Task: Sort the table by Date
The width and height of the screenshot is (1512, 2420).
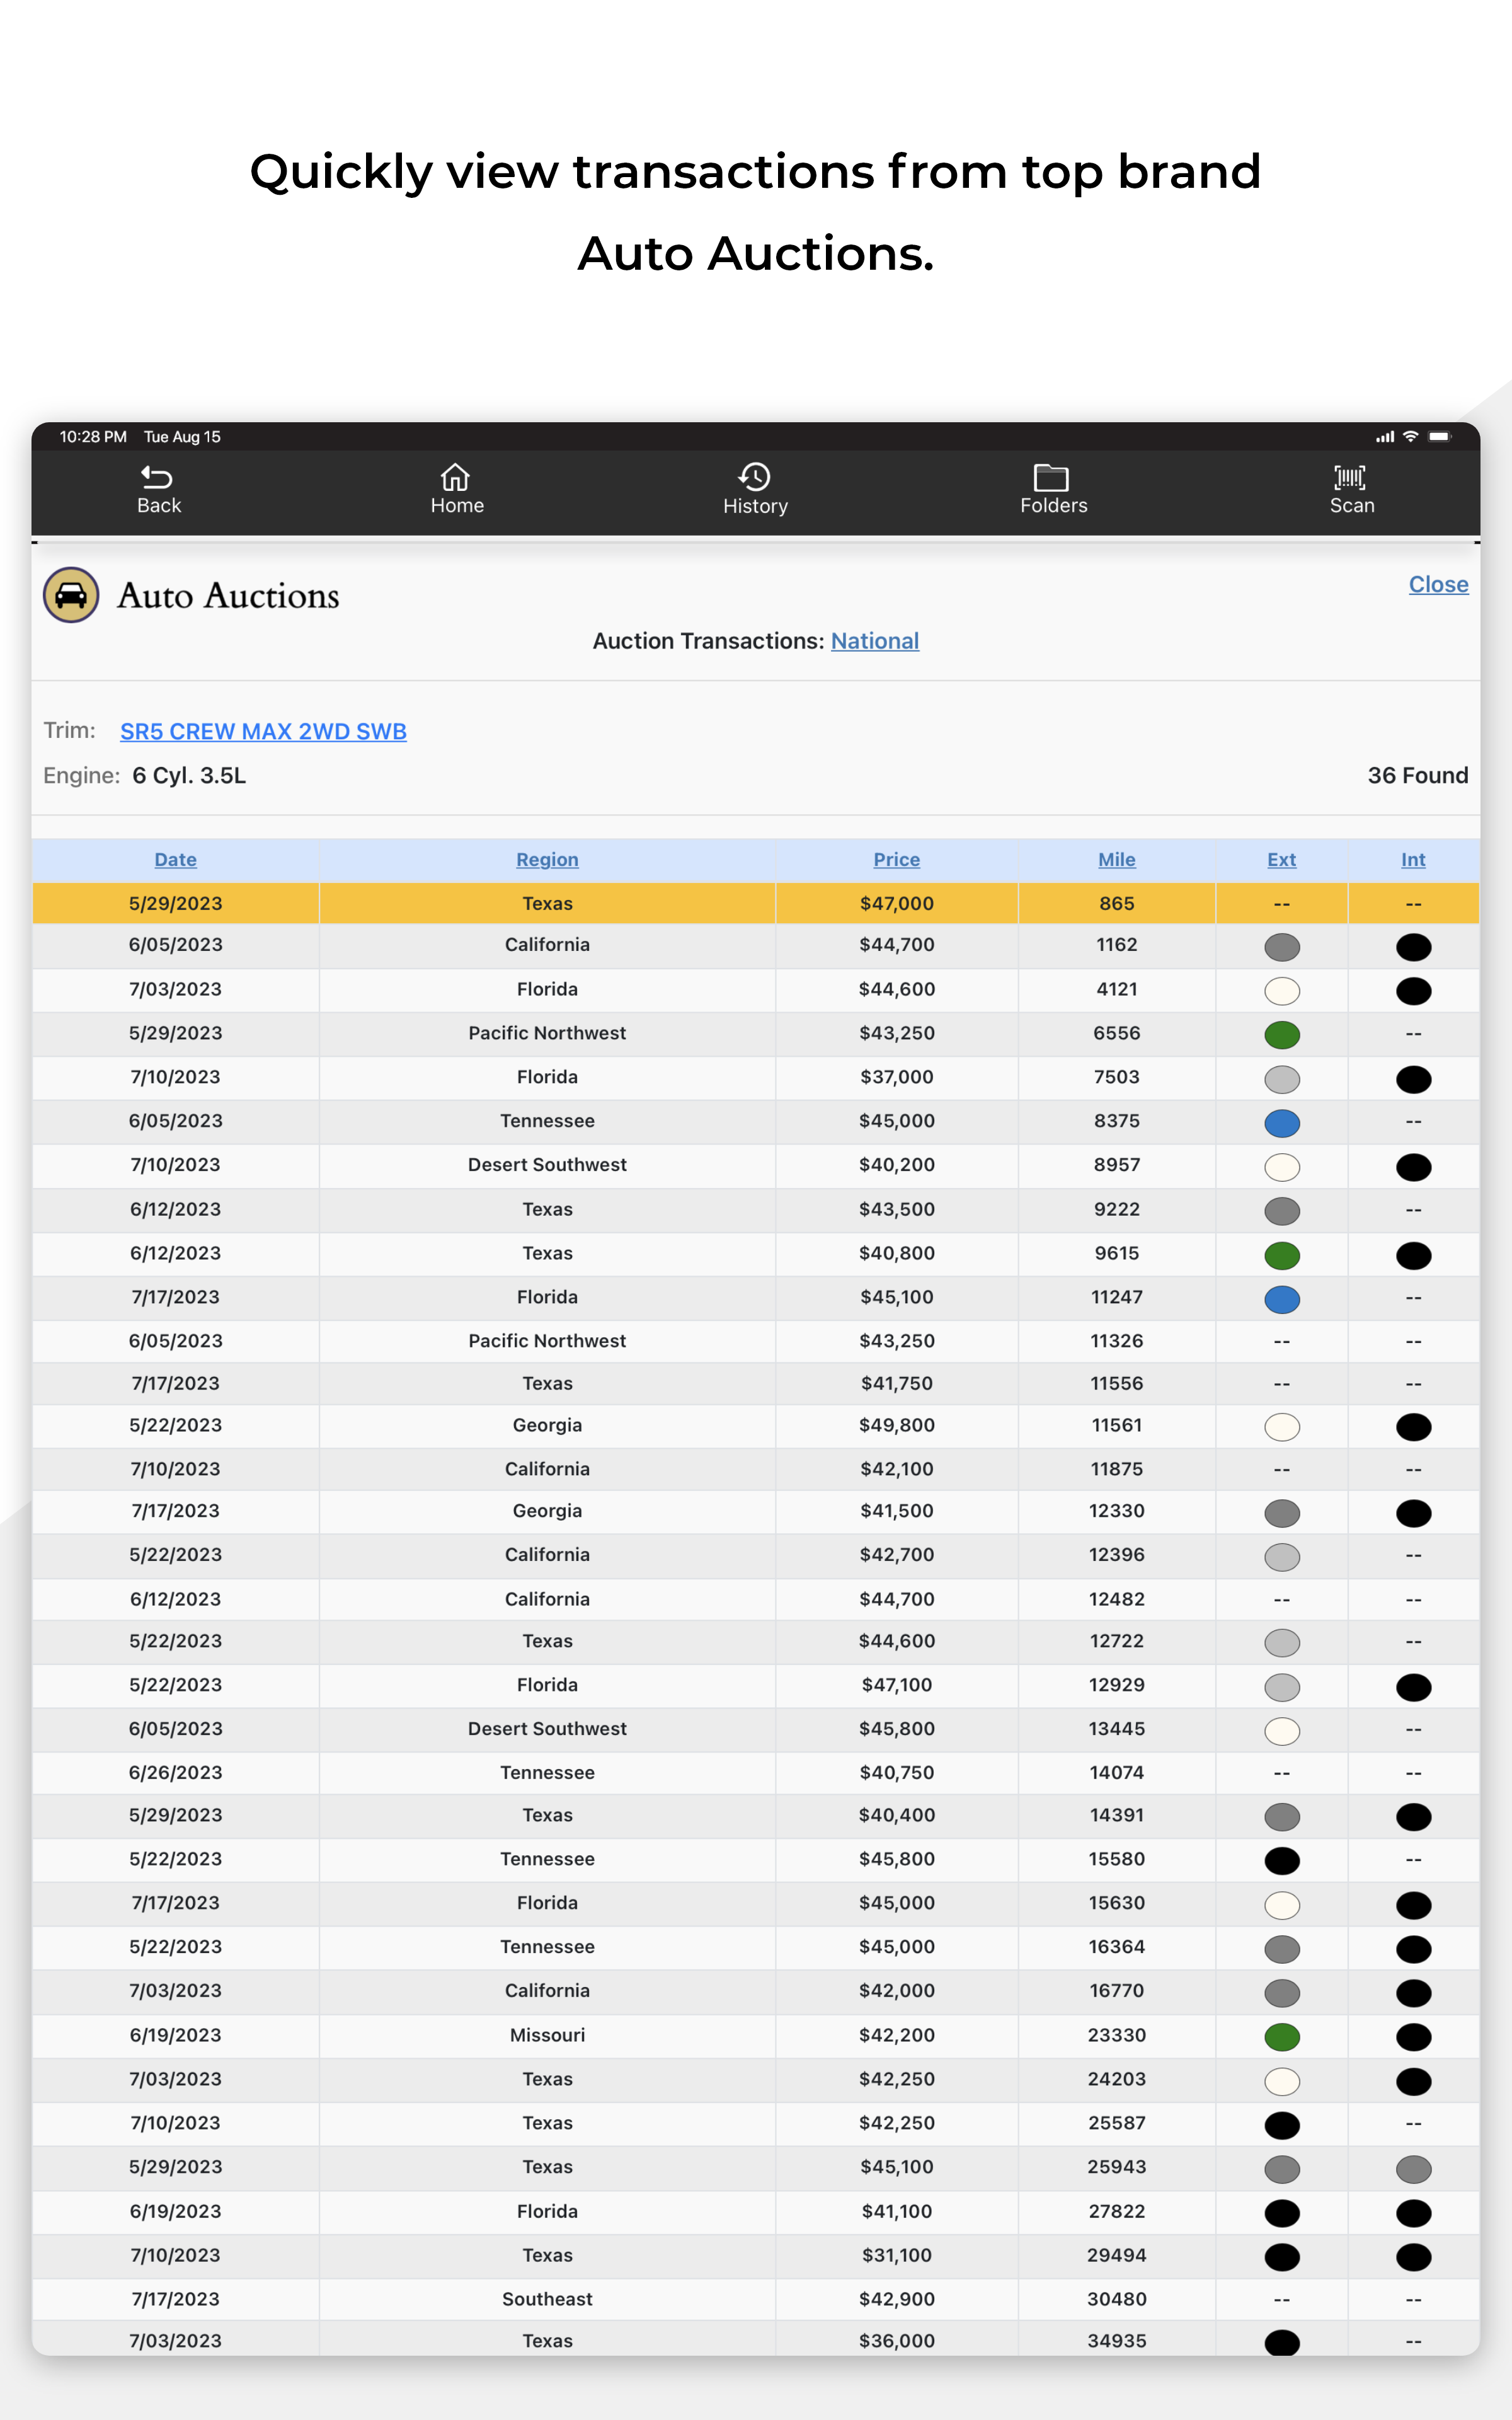Action: pyautogui.click(x=176, y=860)
